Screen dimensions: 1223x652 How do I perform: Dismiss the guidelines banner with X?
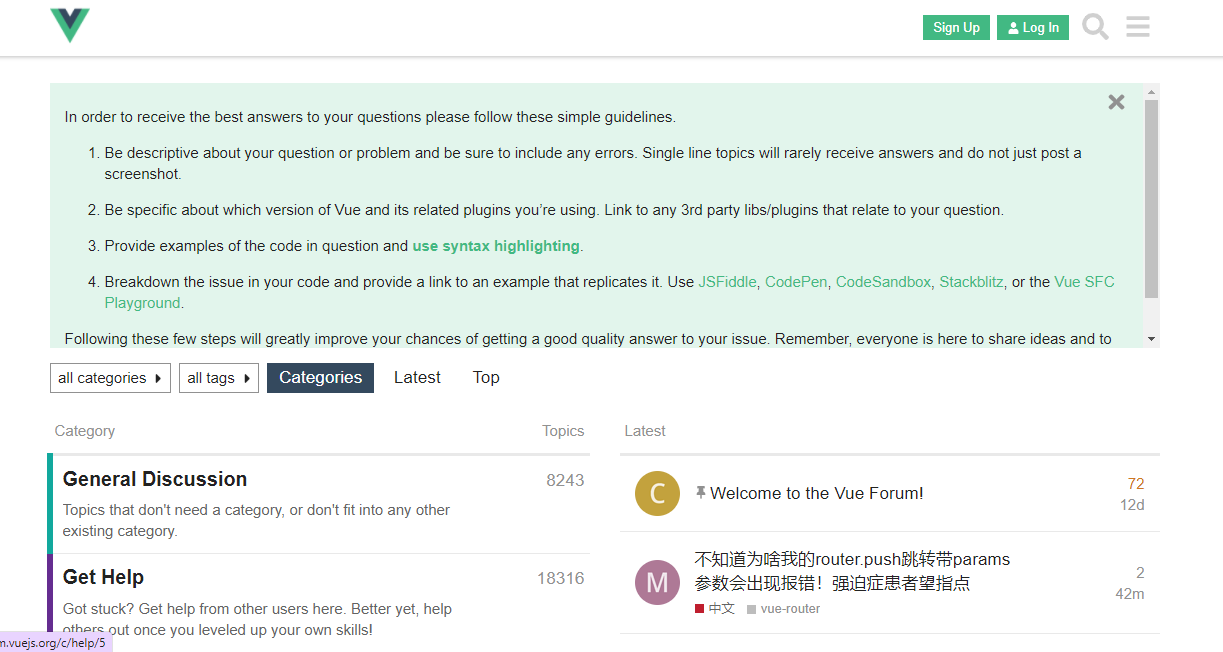[x=1116, y=102]
